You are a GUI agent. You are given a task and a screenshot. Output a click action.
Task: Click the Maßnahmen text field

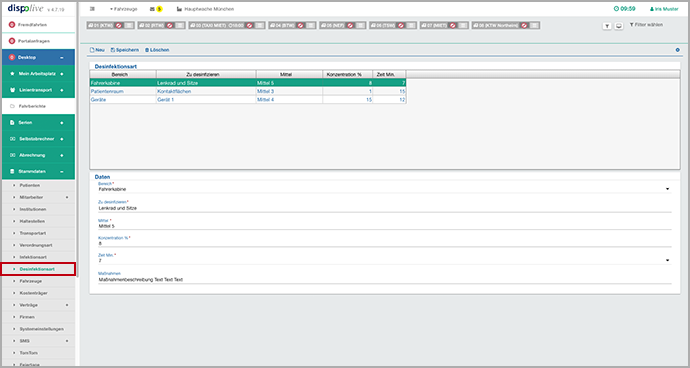pyautogui.click(x=385, y=280)
